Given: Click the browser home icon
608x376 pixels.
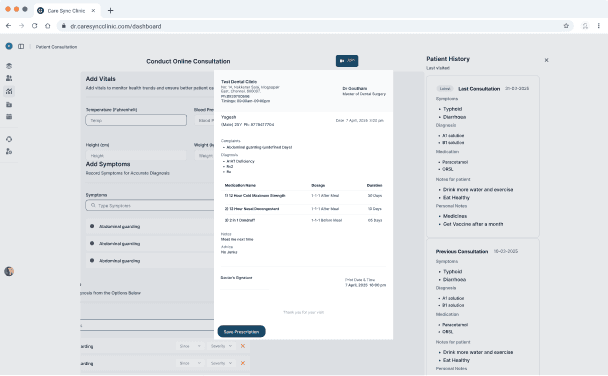Looking at the screenshot, I should pyautogui.click(x=47, y=26).
